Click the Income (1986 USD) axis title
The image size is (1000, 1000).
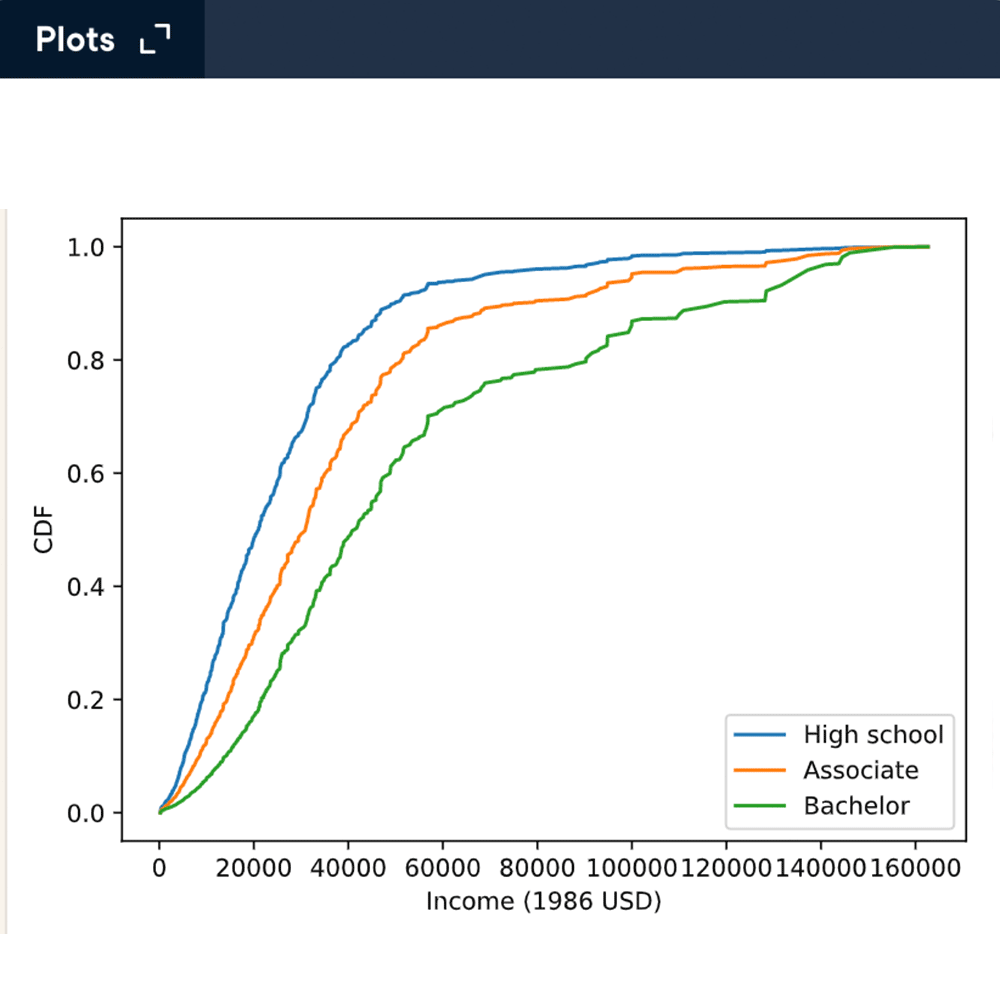(543, 902)
